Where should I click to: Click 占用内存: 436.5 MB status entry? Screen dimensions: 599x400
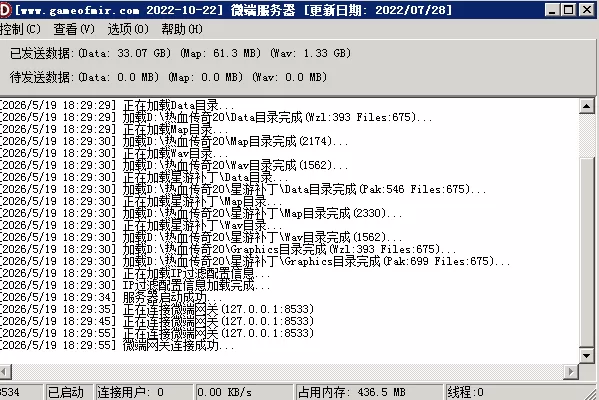point(369,392)
